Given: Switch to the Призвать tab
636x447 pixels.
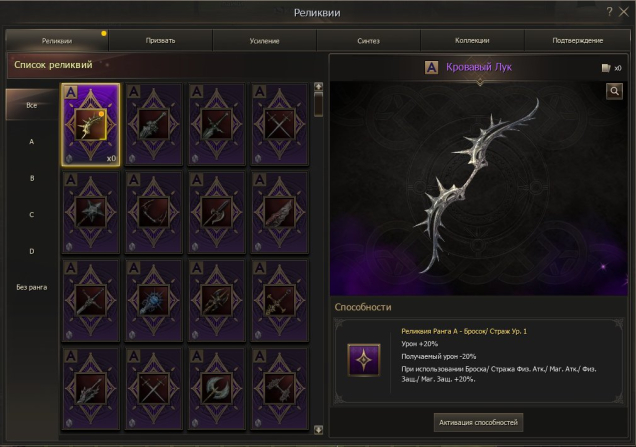Looking at the screenshot, I should [161, 41].
